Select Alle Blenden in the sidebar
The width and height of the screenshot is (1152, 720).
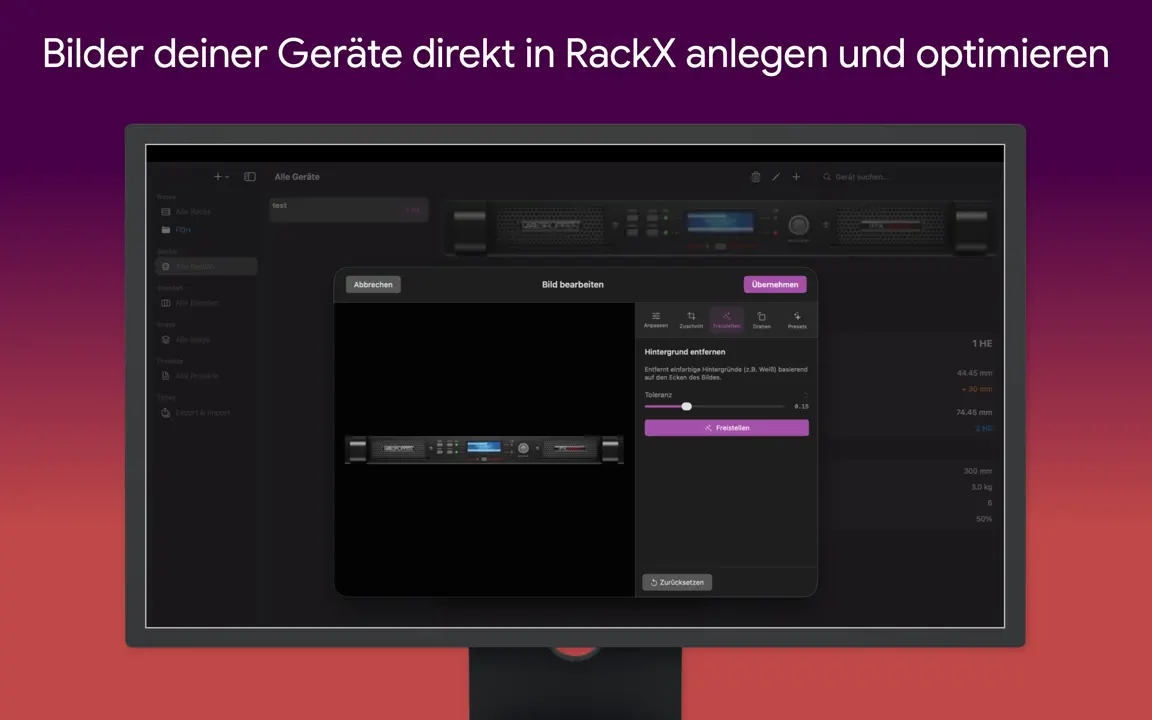206,303
